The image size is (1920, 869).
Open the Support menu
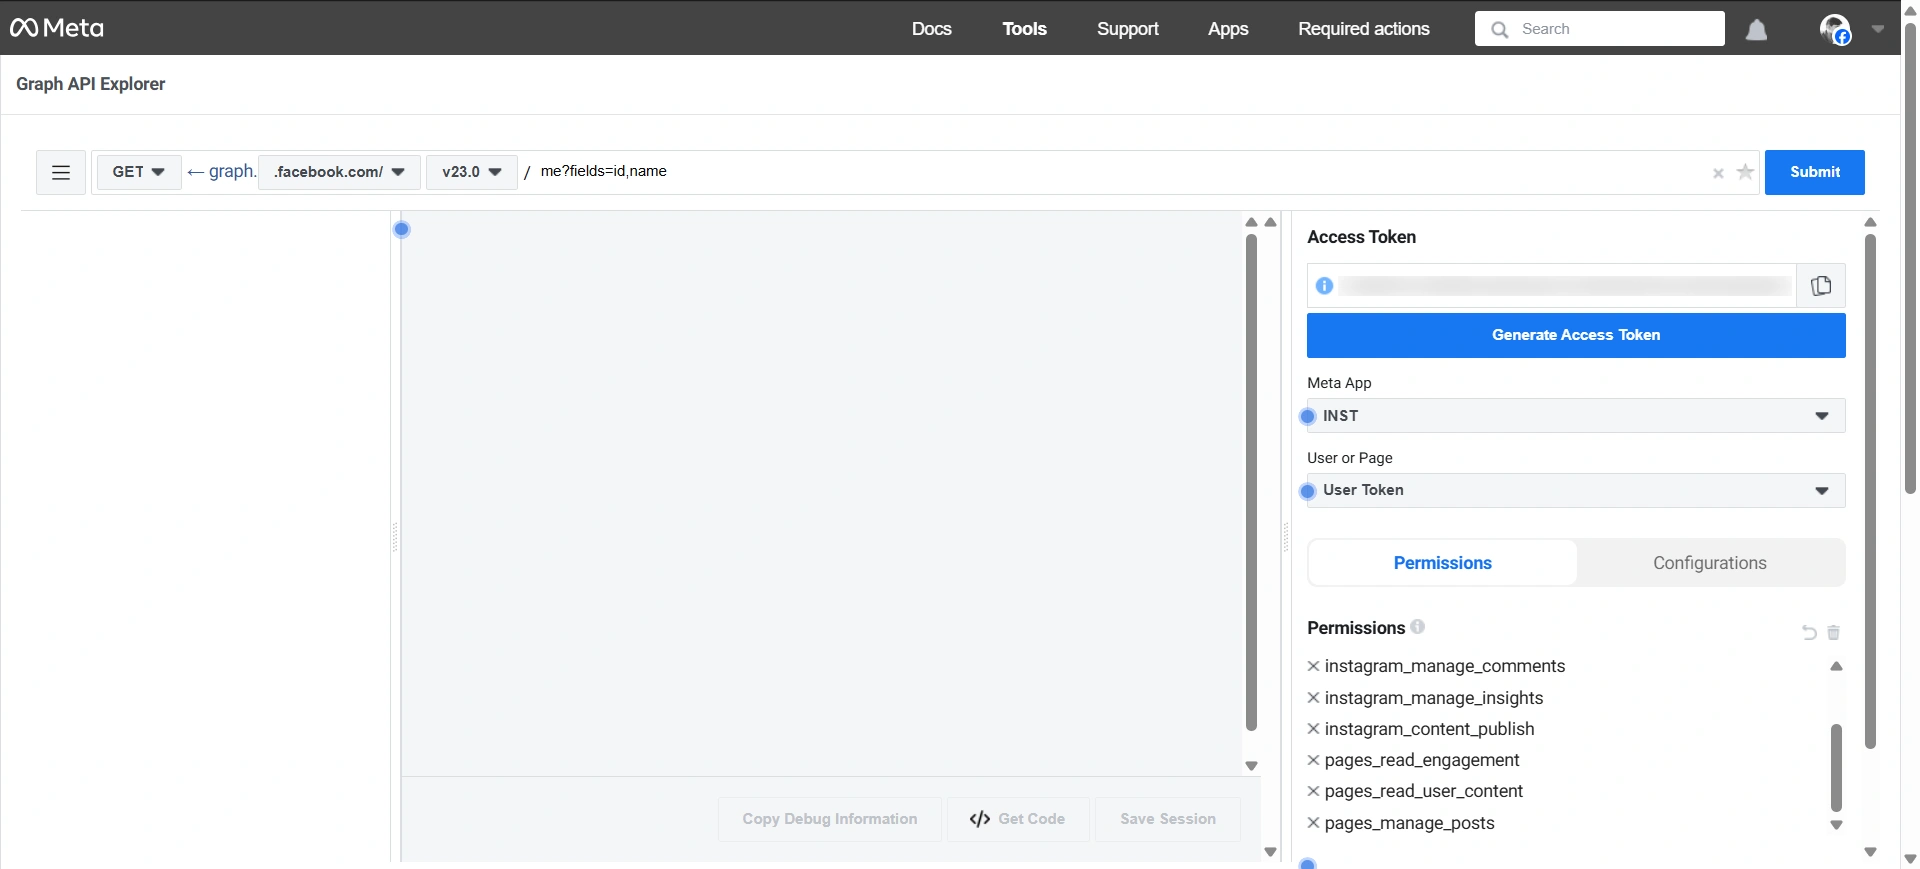tap(1127, 29)
